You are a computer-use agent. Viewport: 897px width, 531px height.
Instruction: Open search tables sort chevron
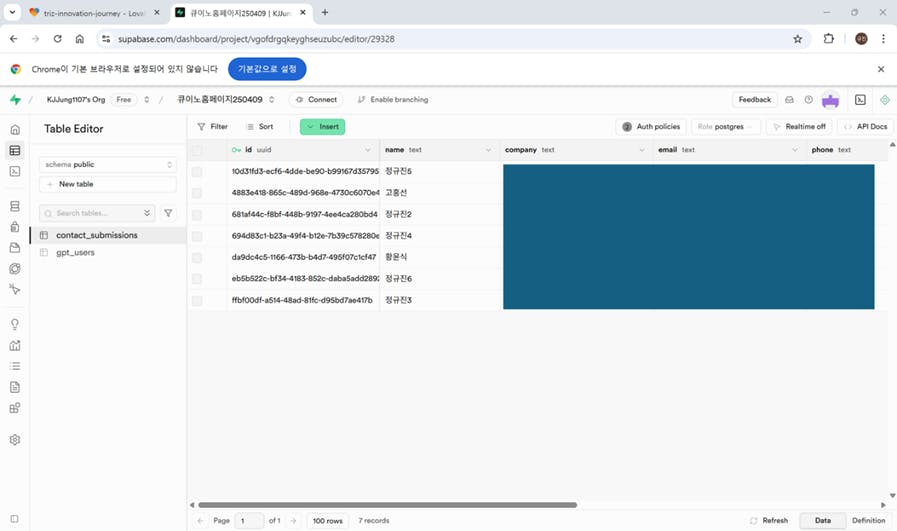[x=147, y=213]
